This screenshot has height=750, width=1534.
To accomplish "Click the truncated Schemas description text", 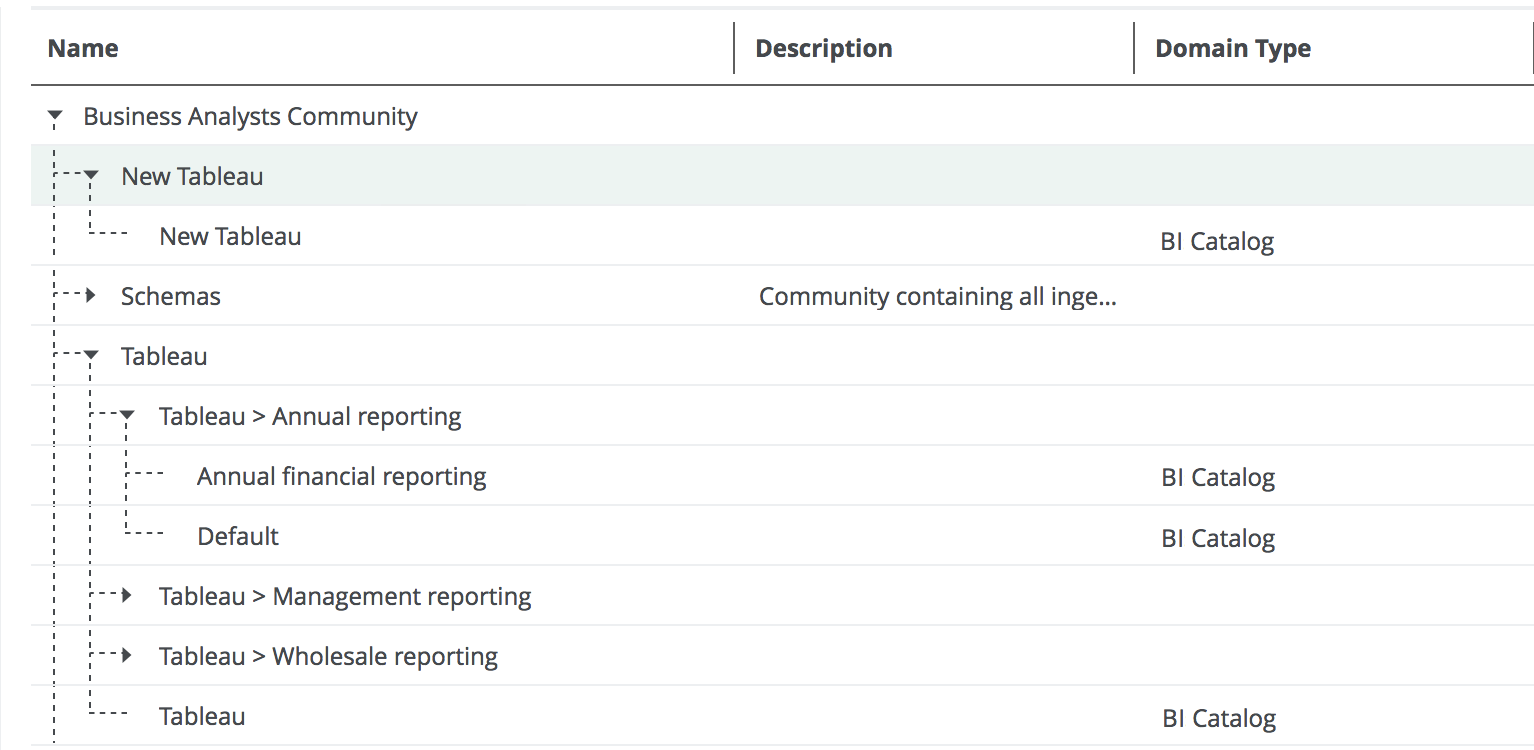I will click(x=937, y=297).
